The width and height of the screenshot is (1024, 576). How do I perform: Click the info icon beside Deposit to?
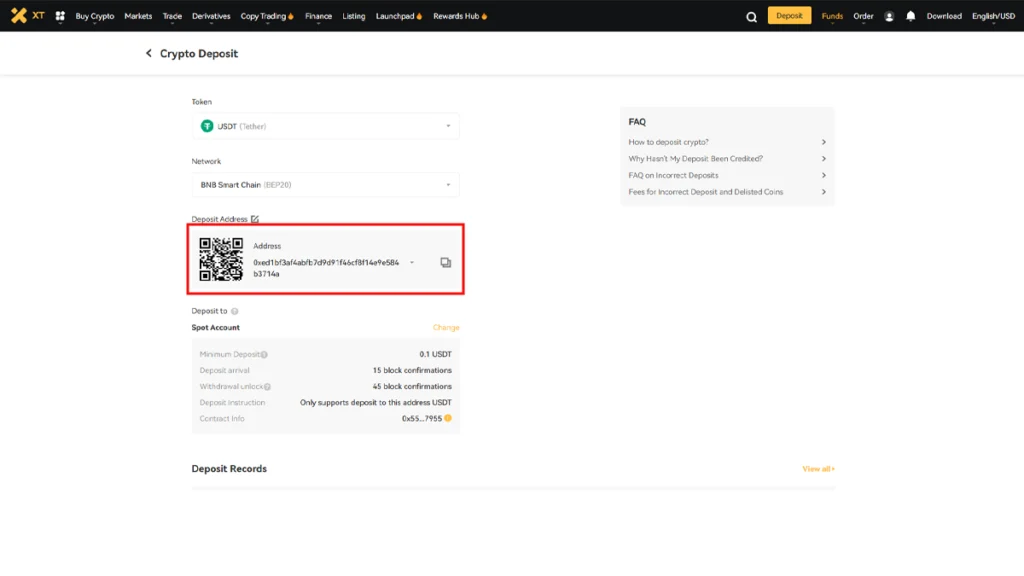234,312
